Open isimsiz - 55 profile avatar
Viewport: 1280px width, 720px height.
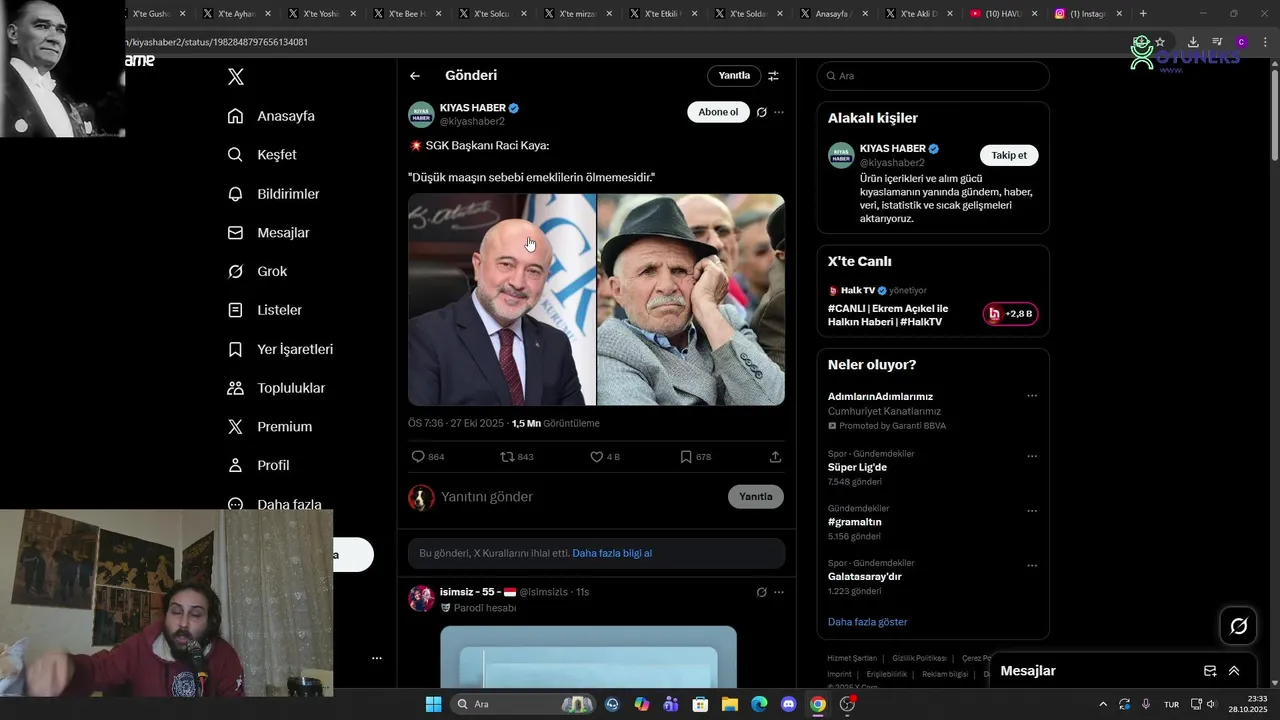click(x=421, y=598)
